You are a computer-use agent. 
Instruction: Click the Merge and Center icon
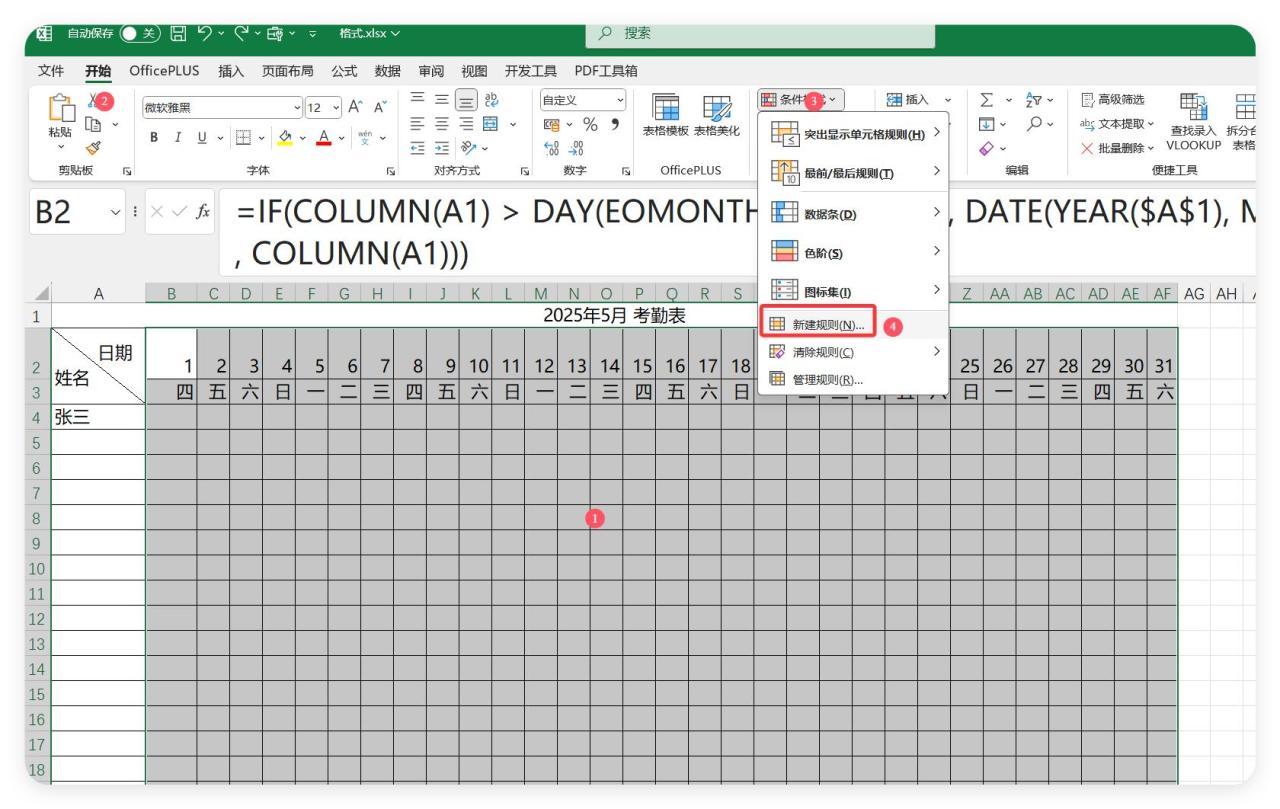tap(491, 124)
